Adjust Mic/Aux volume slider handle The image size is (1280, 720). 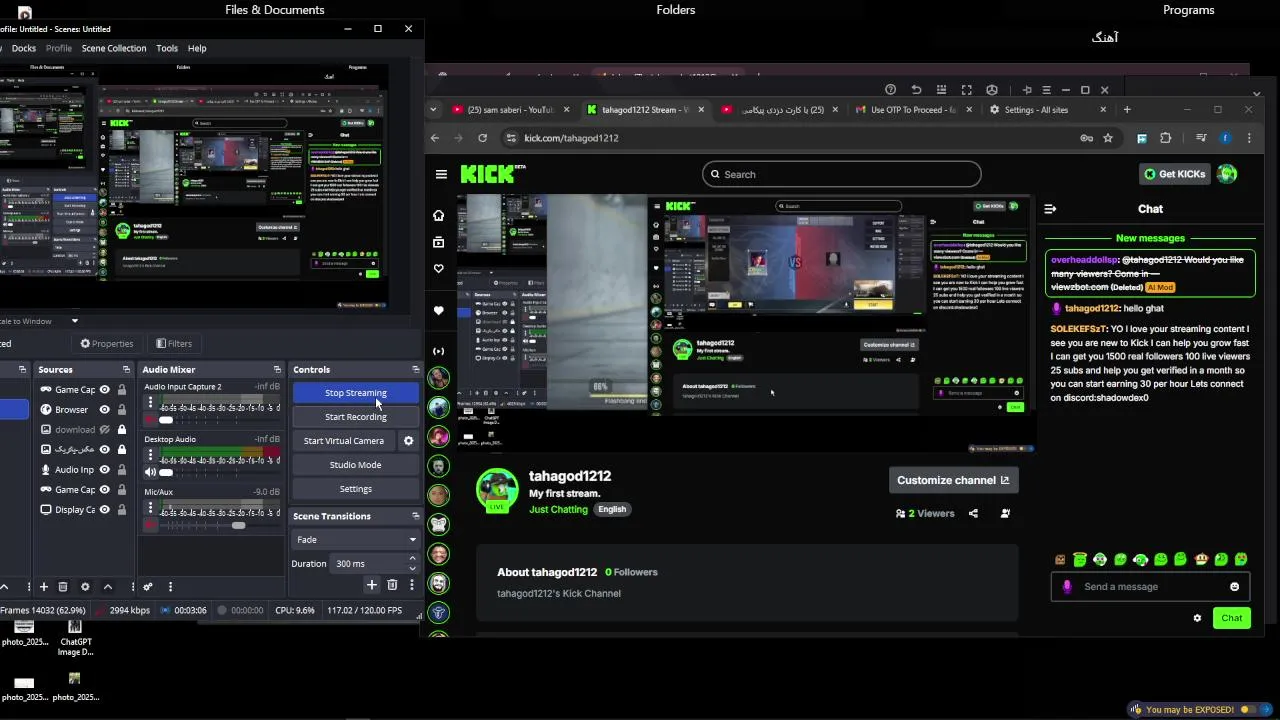tap(238, 525)
